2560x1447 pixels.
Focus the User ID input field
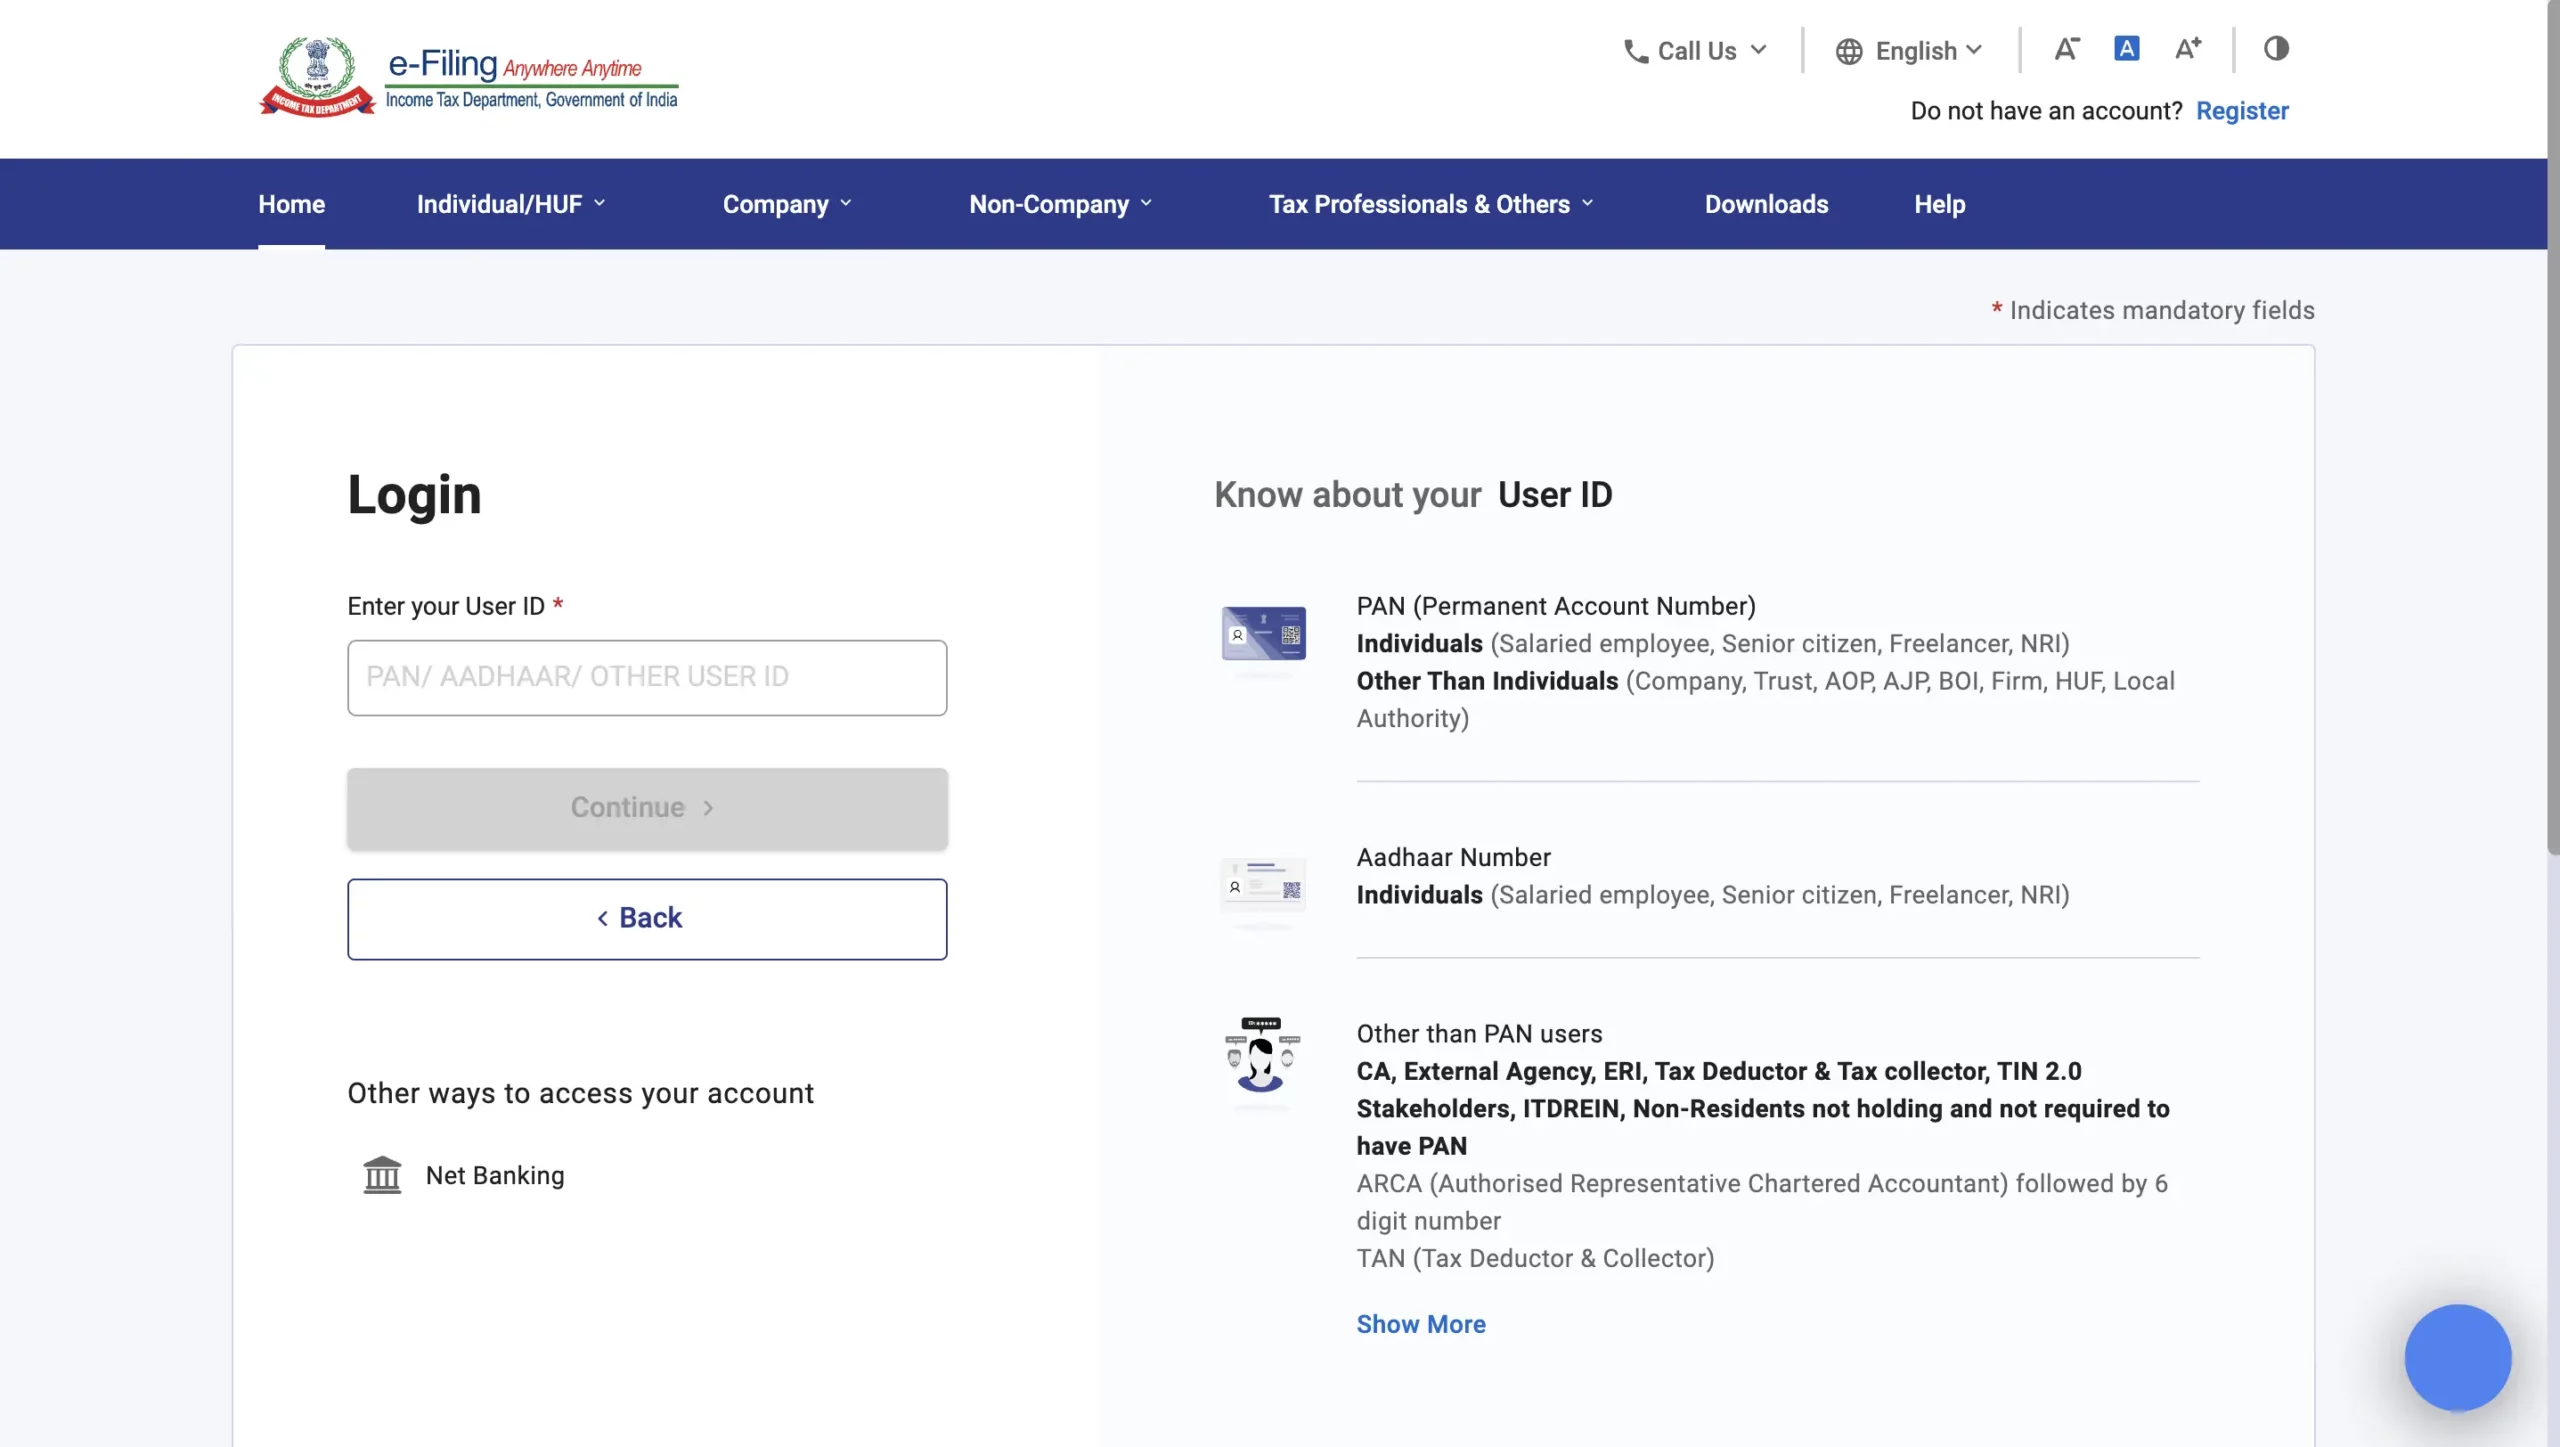(647, 678)
